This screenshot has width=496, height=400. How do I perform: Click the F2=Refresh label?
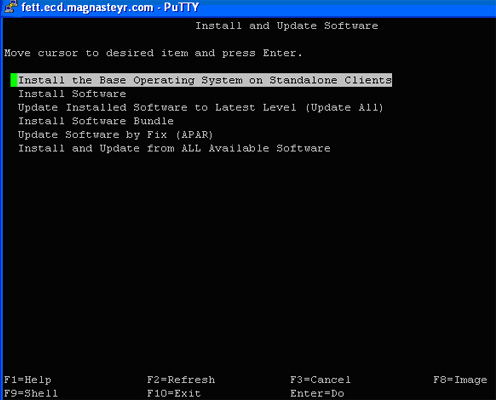(181, 380)
